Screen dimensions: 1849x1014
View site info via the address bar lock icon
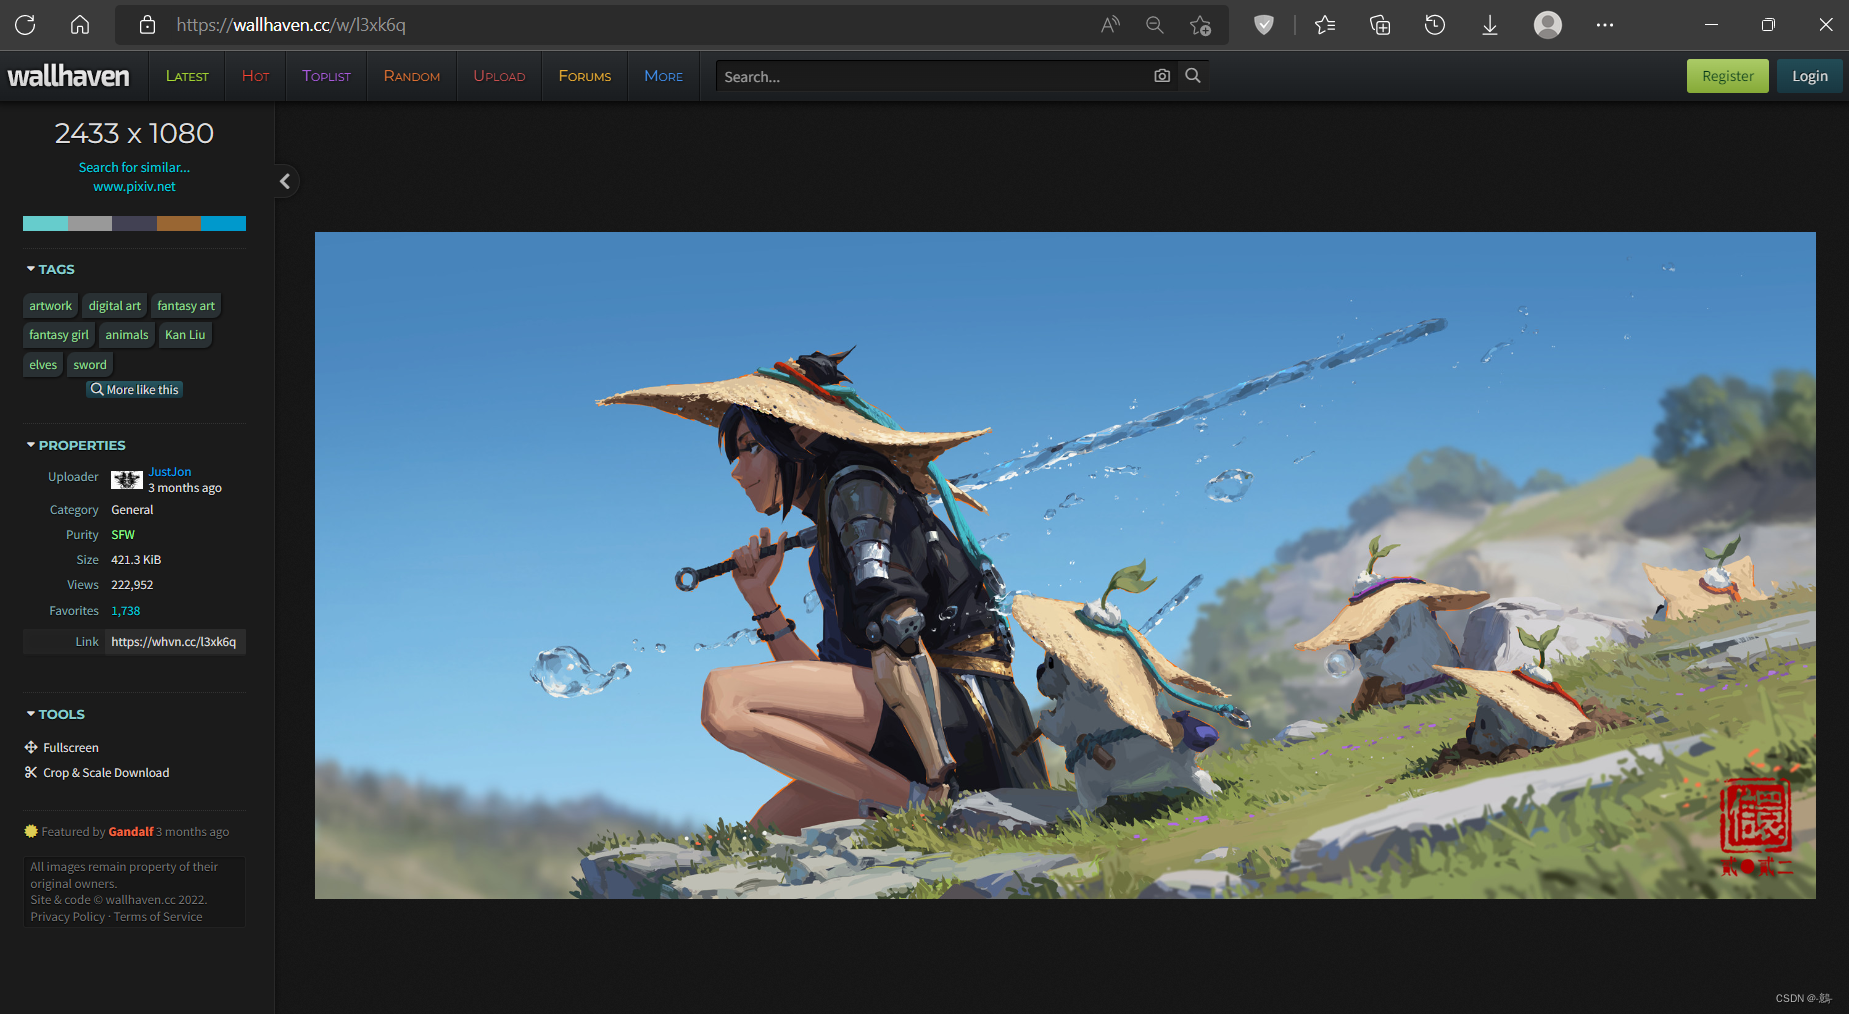(x=147, y=25)
